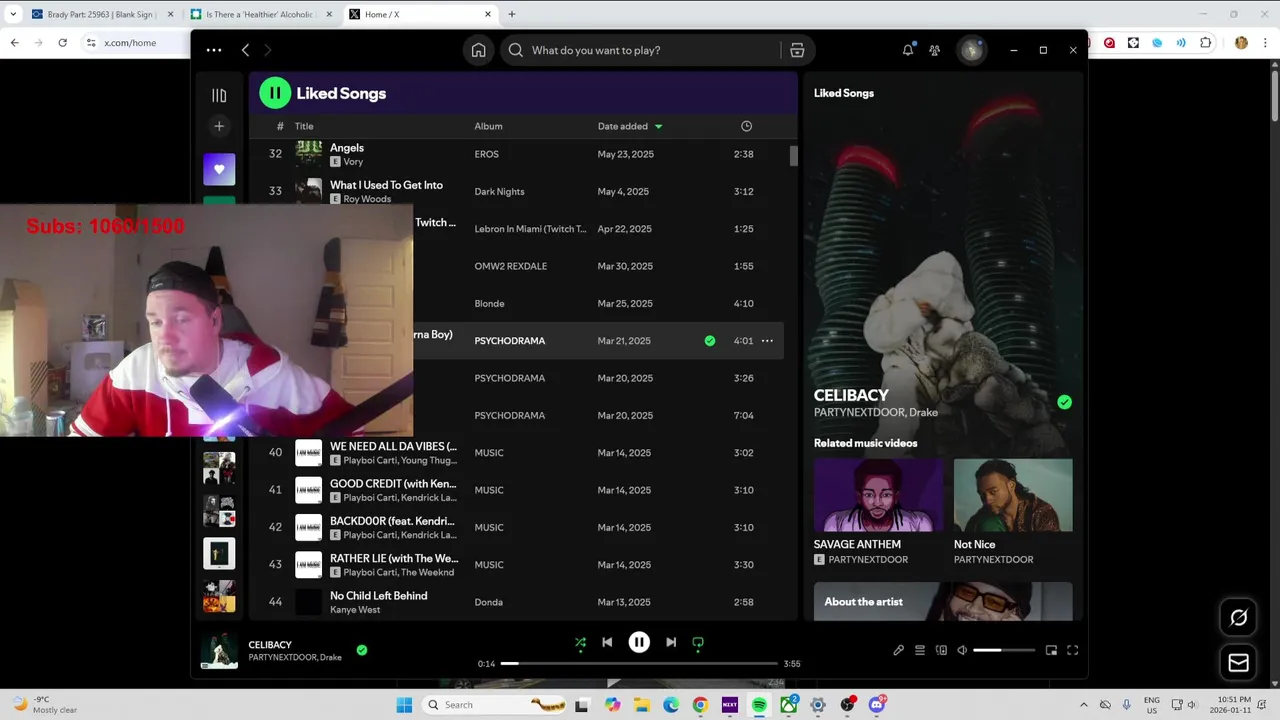Screen dimensions: 1280x720
Task: Open Dark Nights album link
Action: click(x=499, y=192)
